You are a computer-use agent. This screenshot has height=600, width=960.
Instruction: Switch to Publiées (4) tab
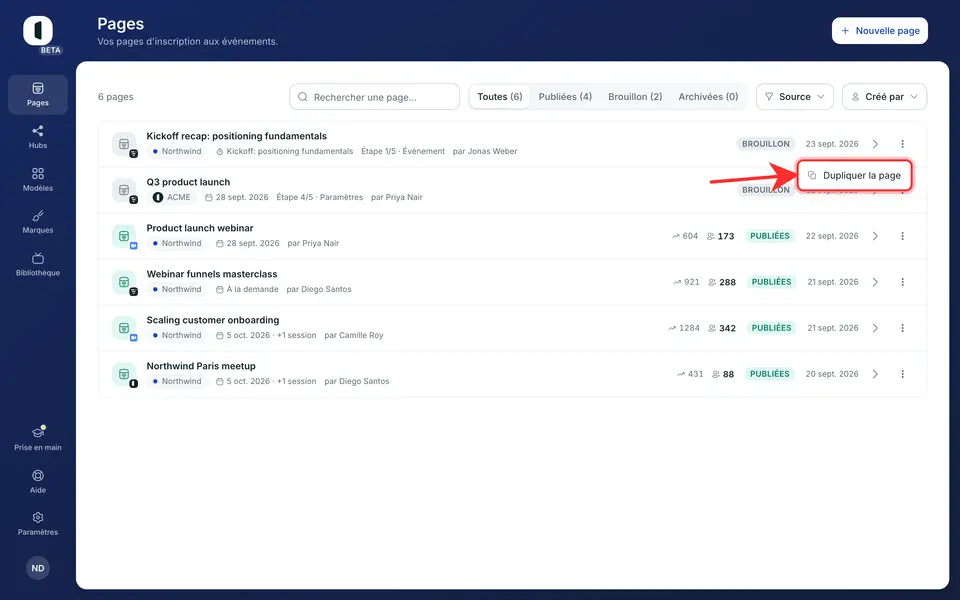click(x=565, y=97)
